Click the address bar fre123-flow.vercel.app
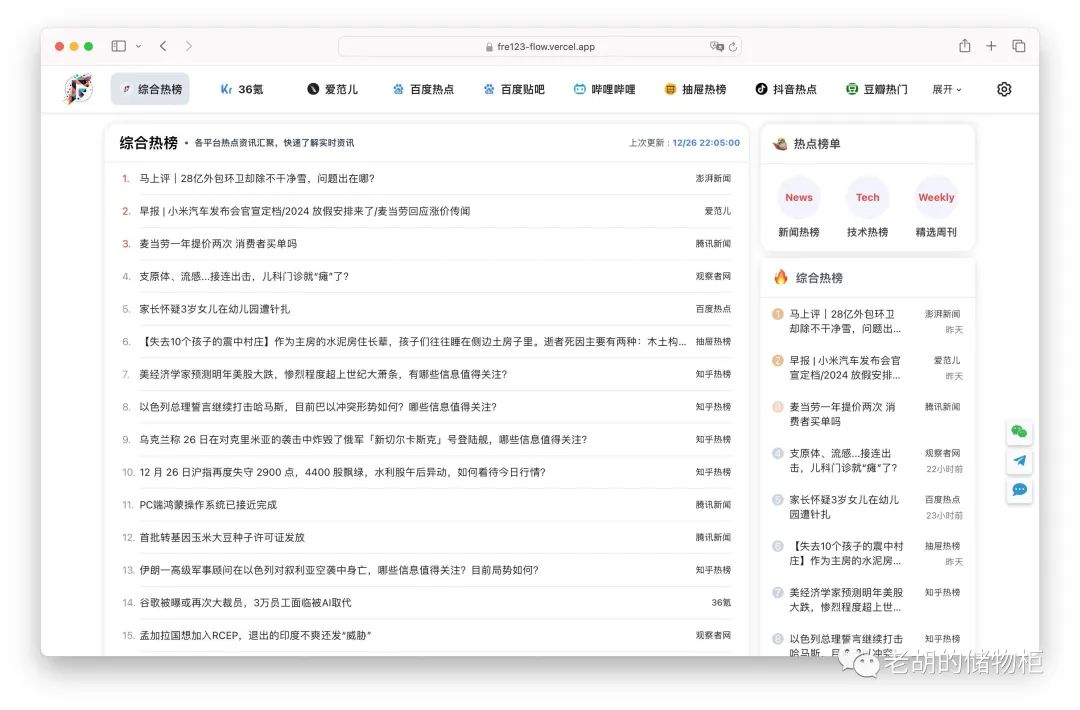 [x=540, y=46]
